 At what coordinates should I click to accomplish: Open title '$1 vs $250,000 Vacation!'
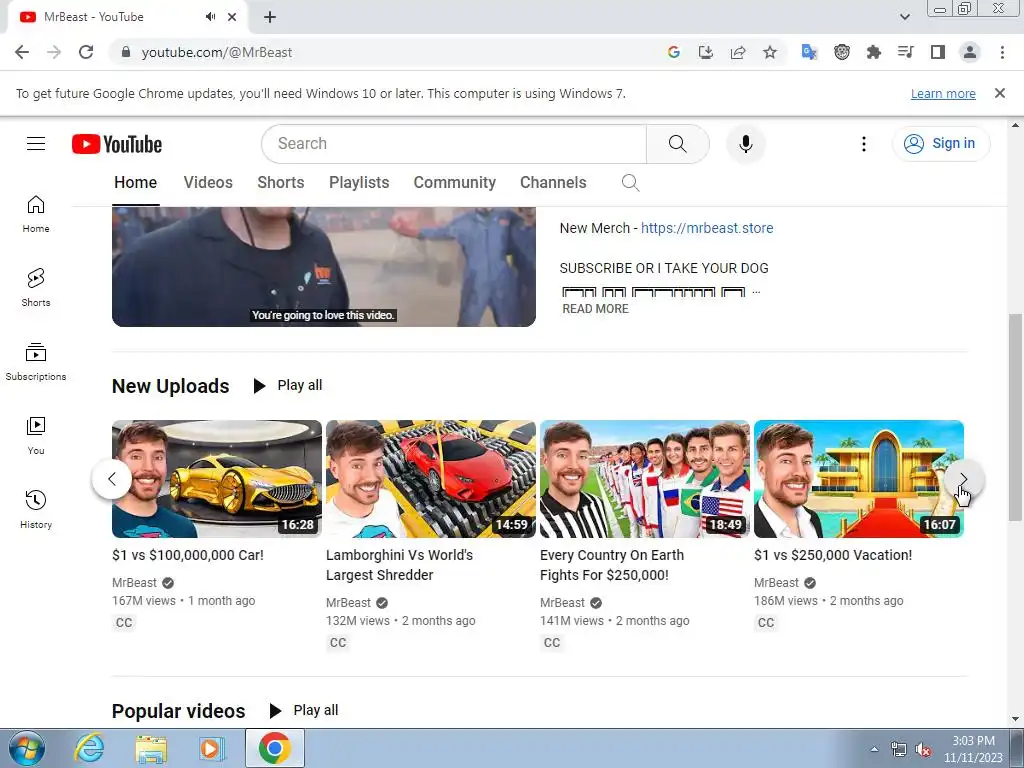coord(833,555)
